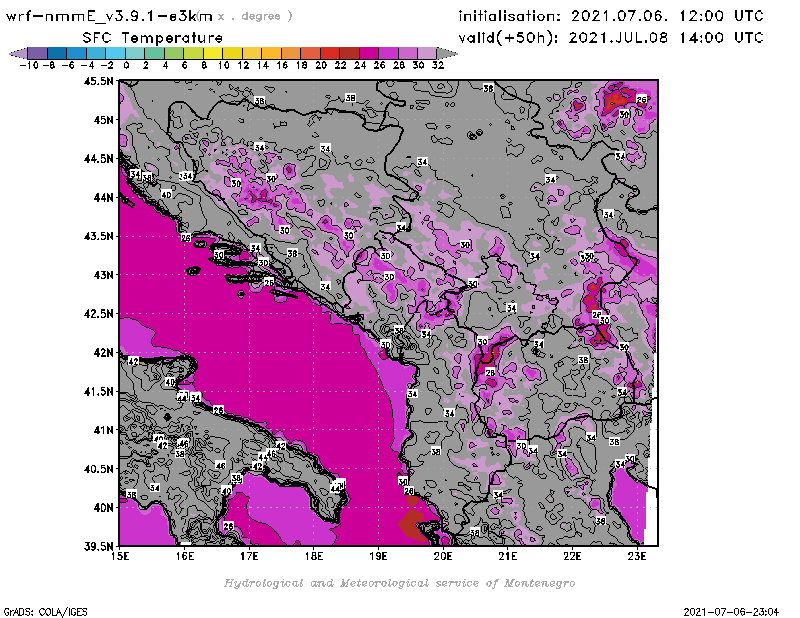Click the '45N' latitude axis label
Viewport: 800px width, 618px height.
[x=104, y=120]
